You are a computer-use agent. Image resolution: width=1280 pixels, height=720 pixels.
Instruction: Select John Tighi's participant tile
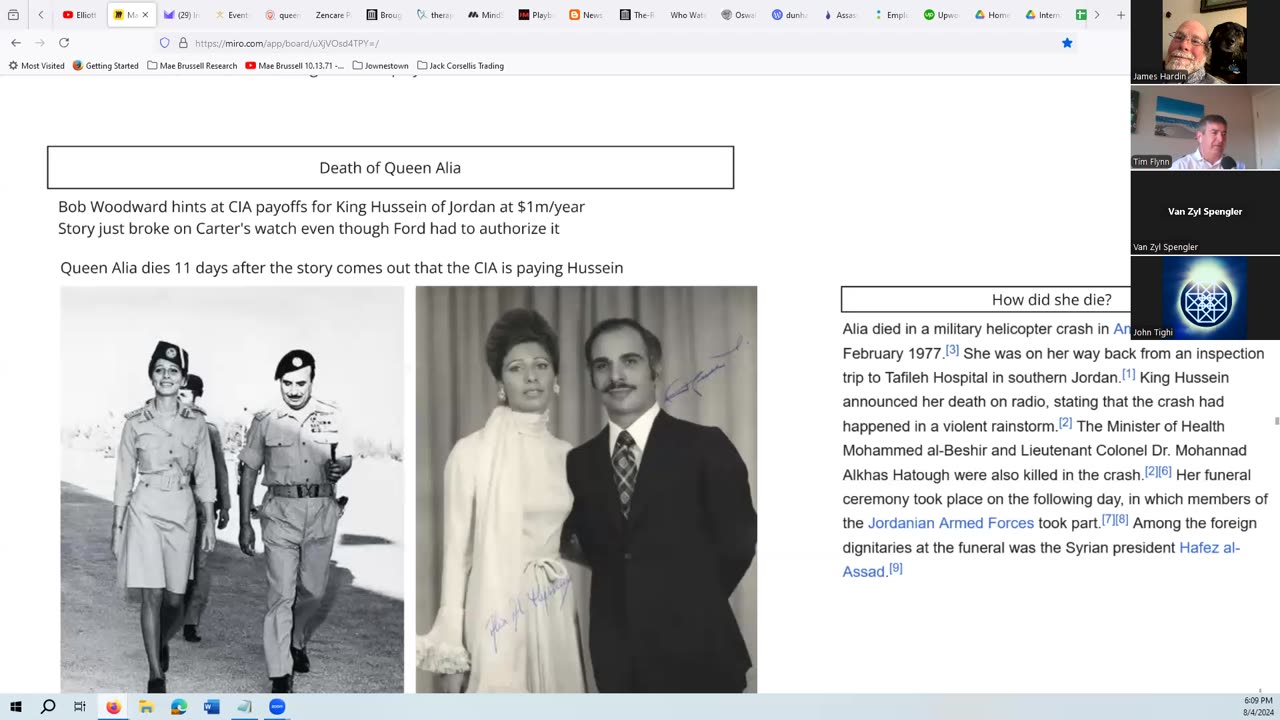pyautogui.click(x=1205, y=298)
